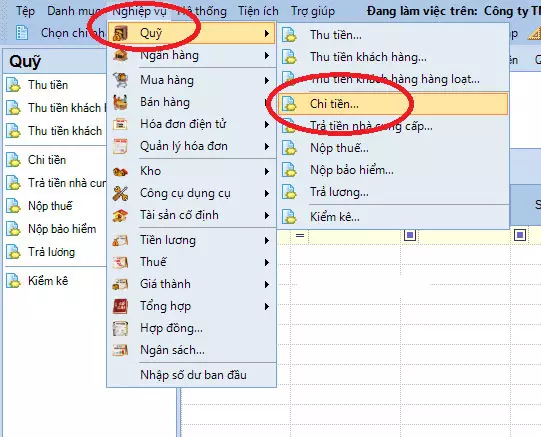Select Trả lương in the Quỹ submenu

[x=393, y=192]
